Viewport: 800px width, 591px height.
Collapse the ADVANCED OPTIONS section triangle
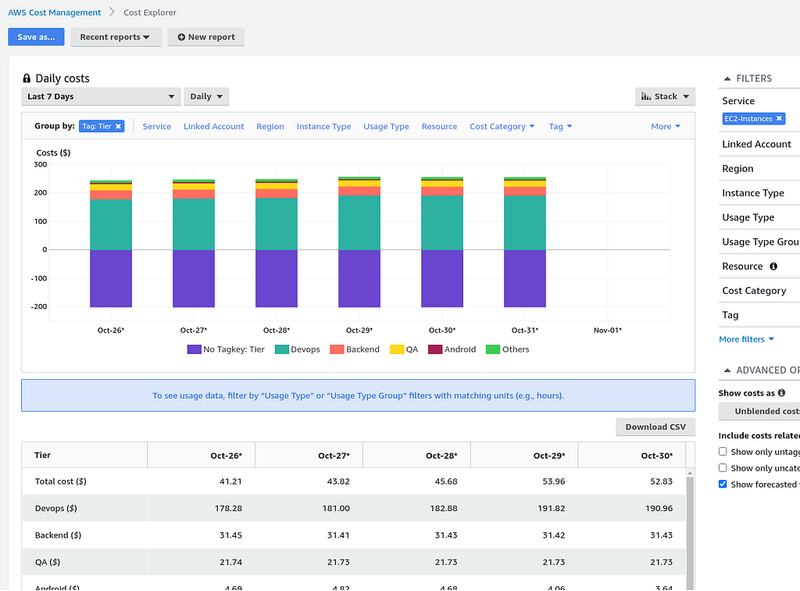click(x=727, y=371)
